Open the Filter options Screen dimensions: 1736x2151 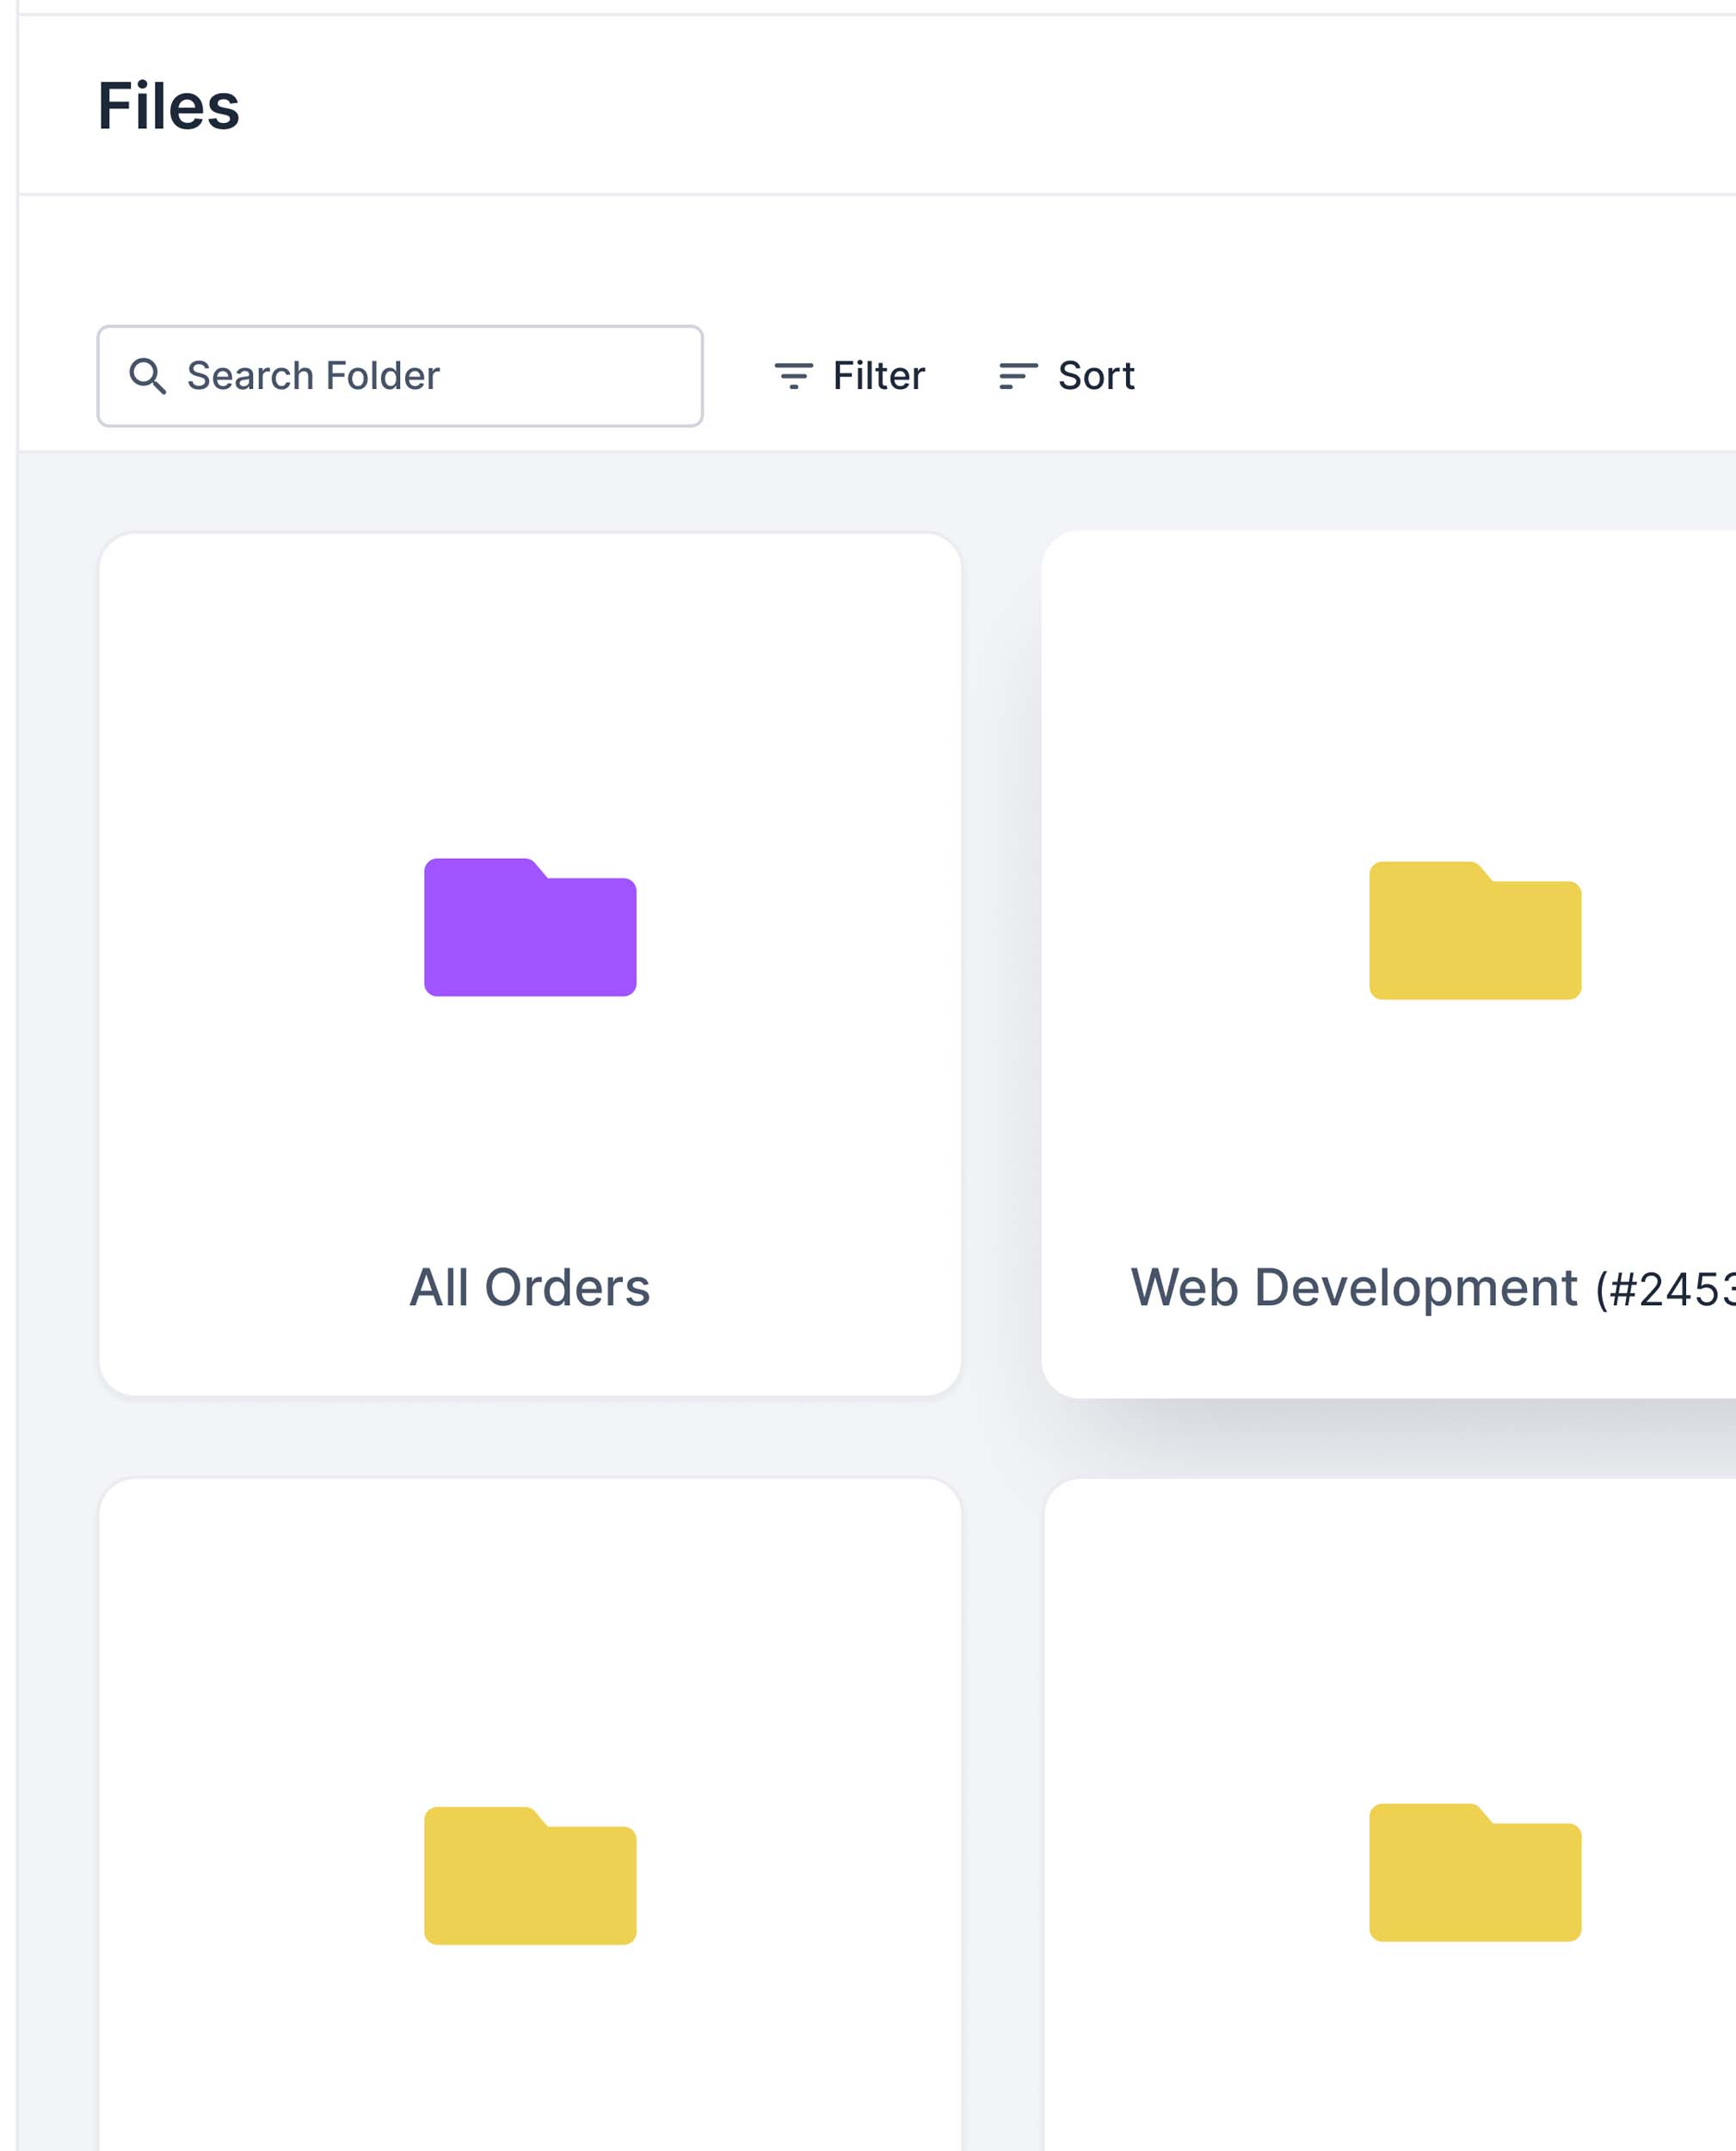tap(850, 376)
